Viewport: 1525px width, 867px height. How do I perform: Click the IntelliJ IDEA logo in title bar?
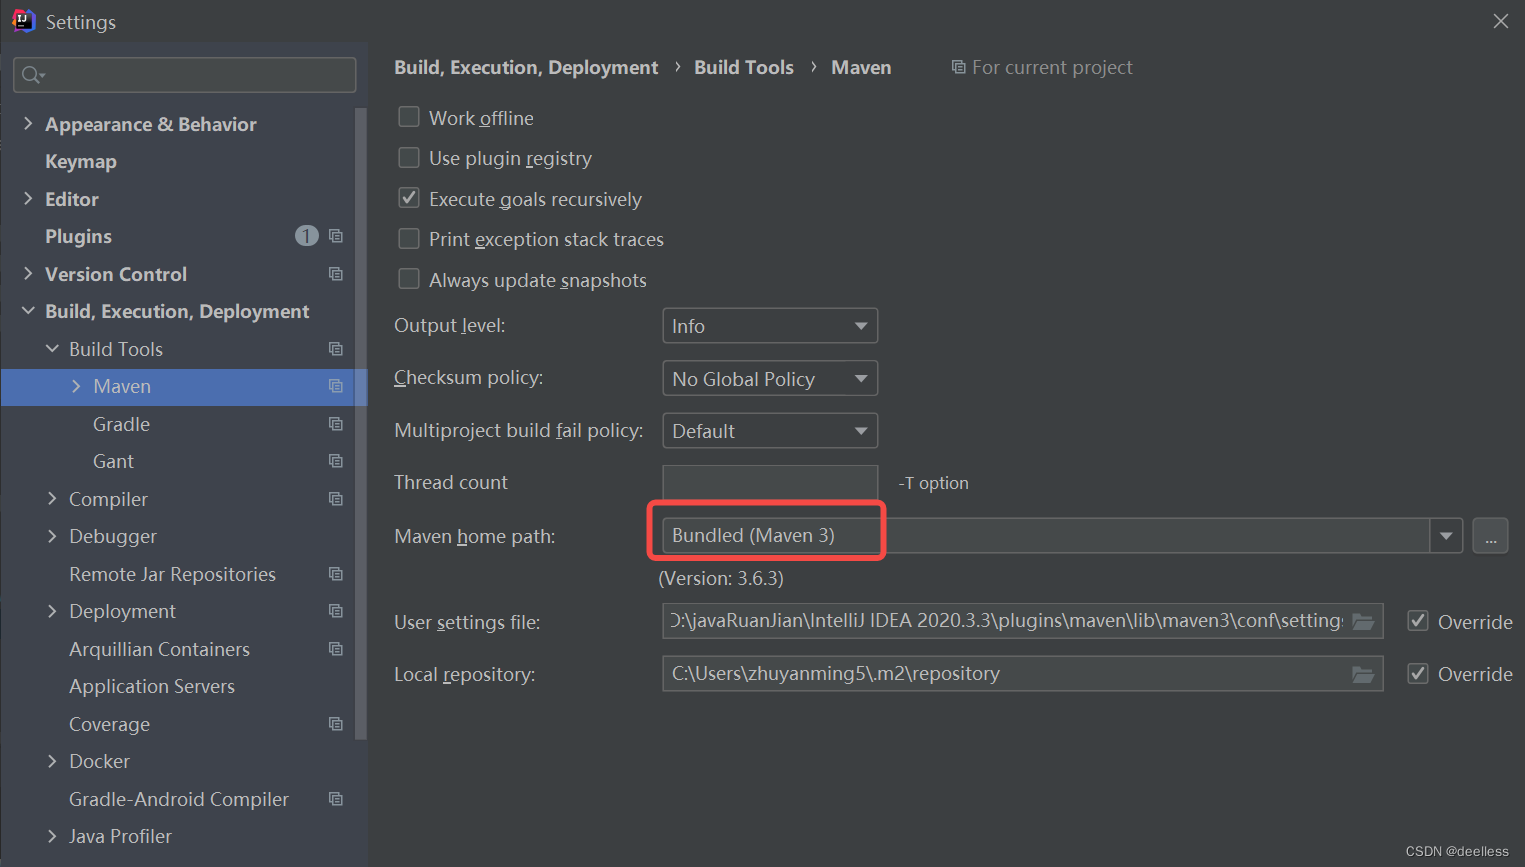click(23, 21)
